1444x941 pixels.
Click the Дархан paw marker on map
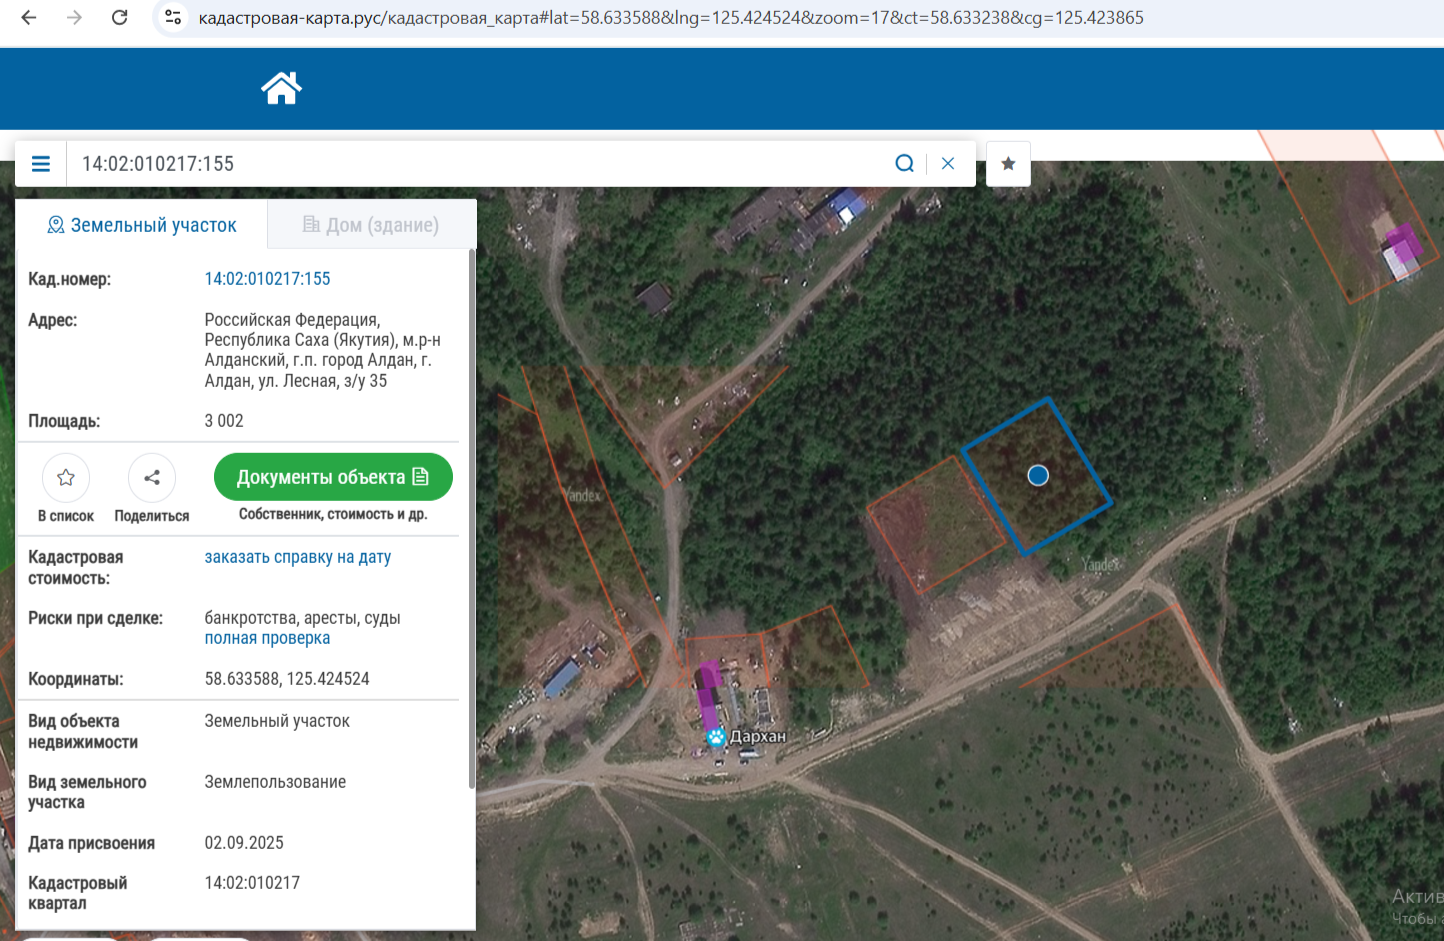pyautogui.click(x=716, y=738)
